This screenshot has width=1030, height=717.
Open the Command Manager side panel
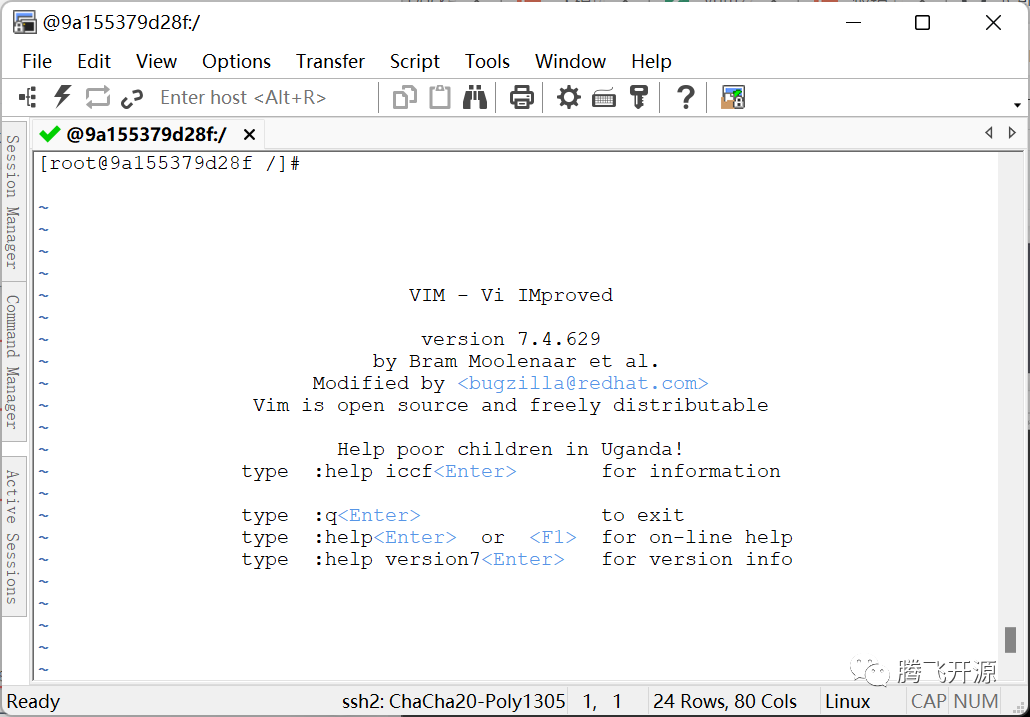coord(13,362)
